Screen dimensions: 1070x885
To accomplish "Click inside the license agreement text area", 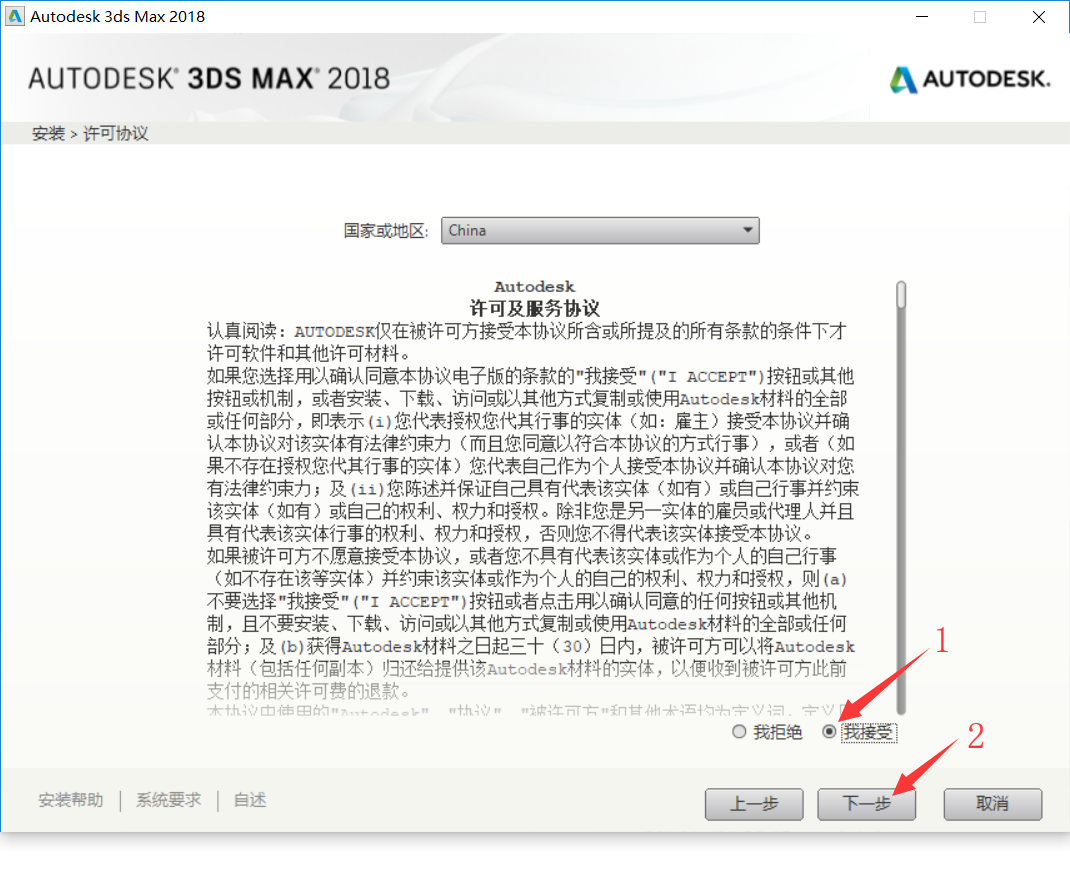I will click(x=532, y=498).
